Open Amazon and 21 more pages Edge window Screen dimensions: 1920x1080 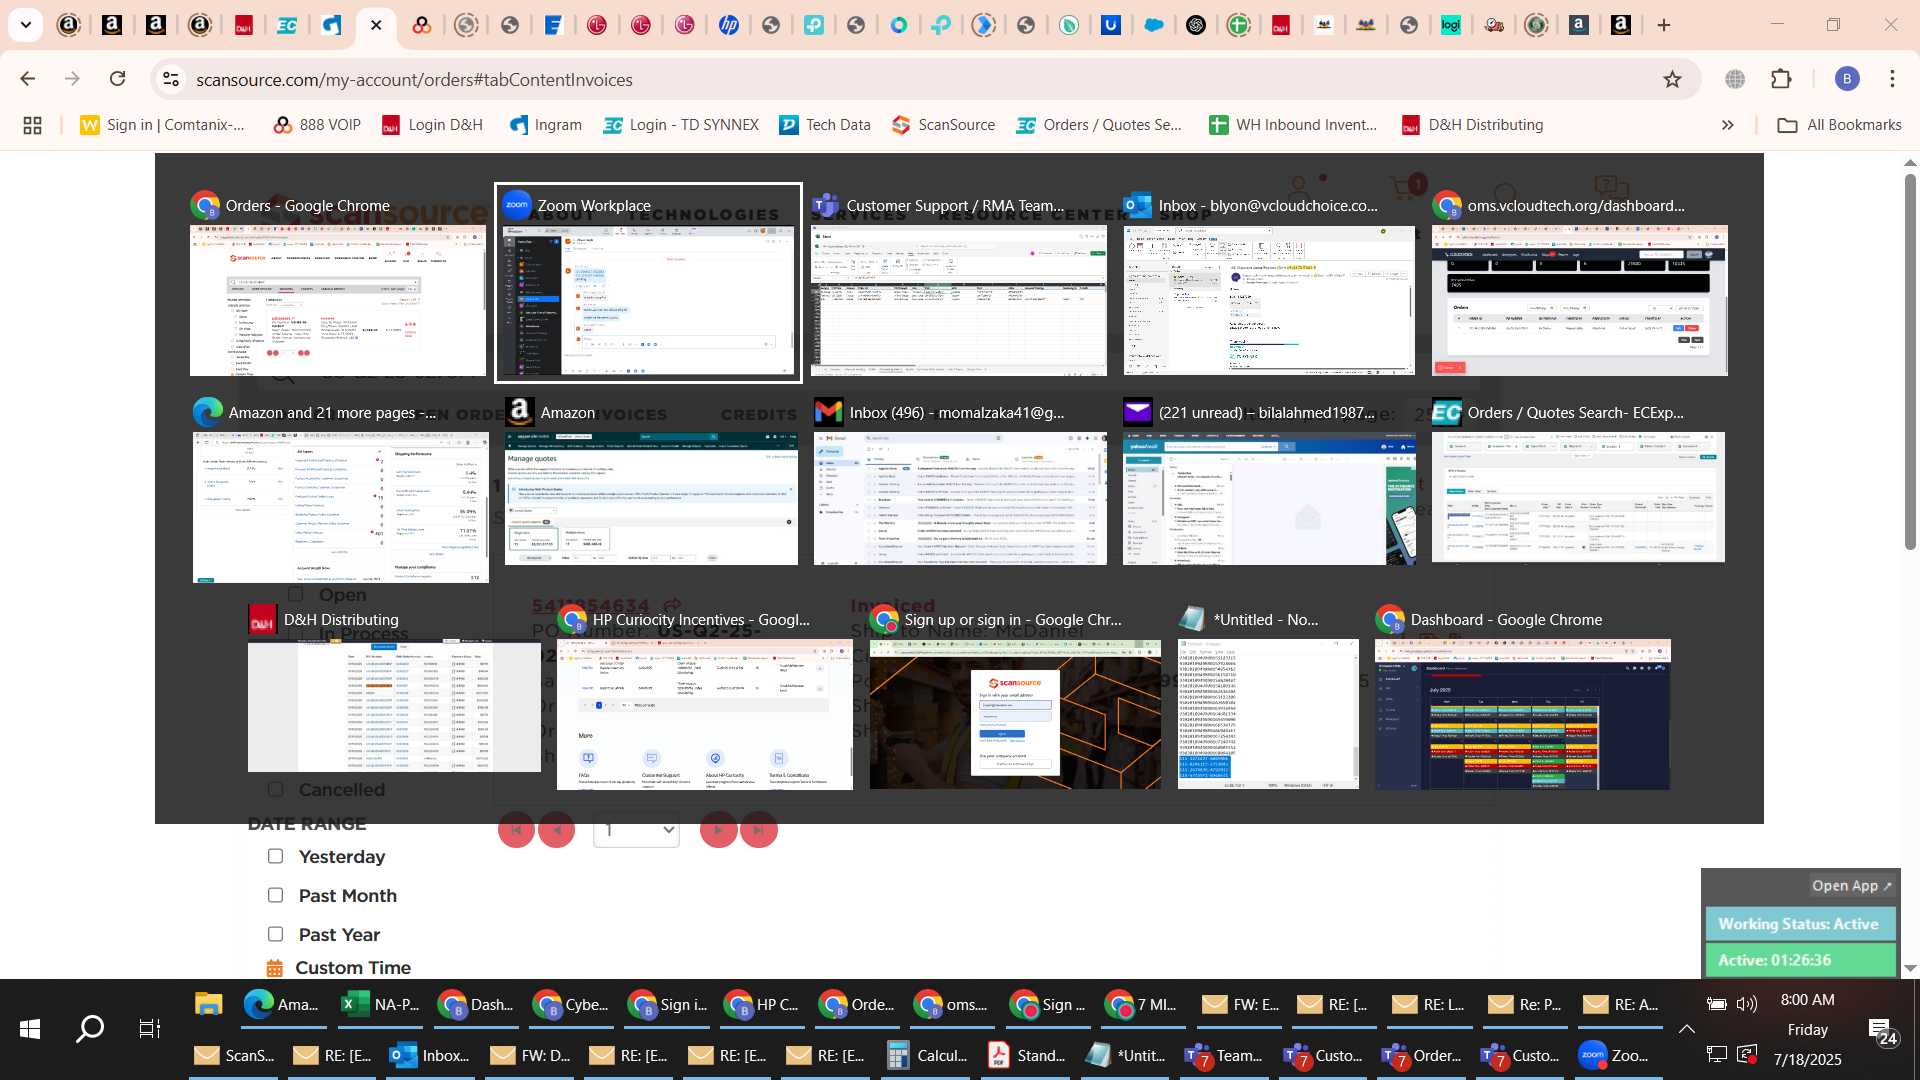tap(340, 490)
